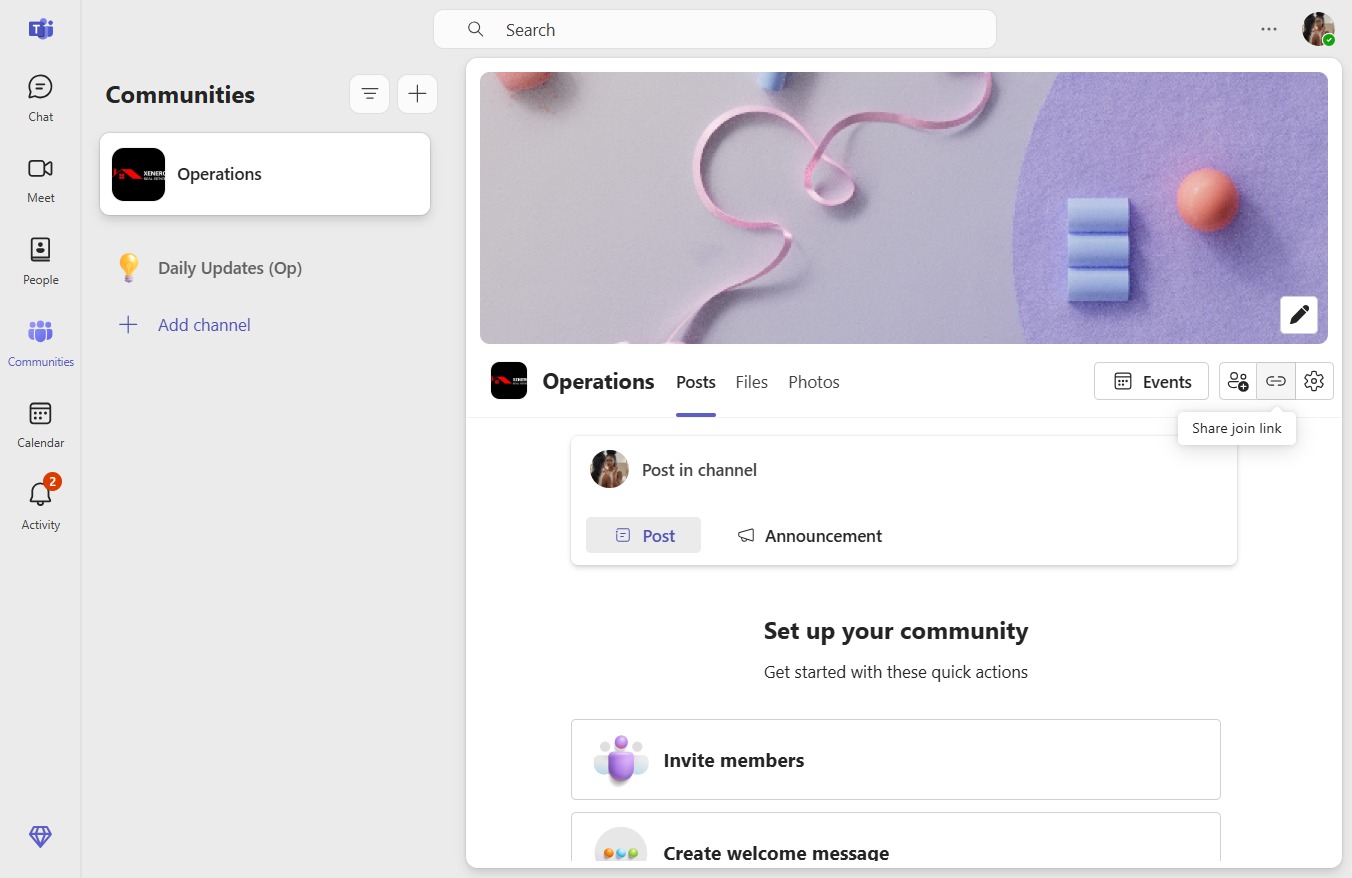Image resolution: width=1352 pixels, height=878 pixels.
Task: Open the Events button
Action: pos(1151,381)
